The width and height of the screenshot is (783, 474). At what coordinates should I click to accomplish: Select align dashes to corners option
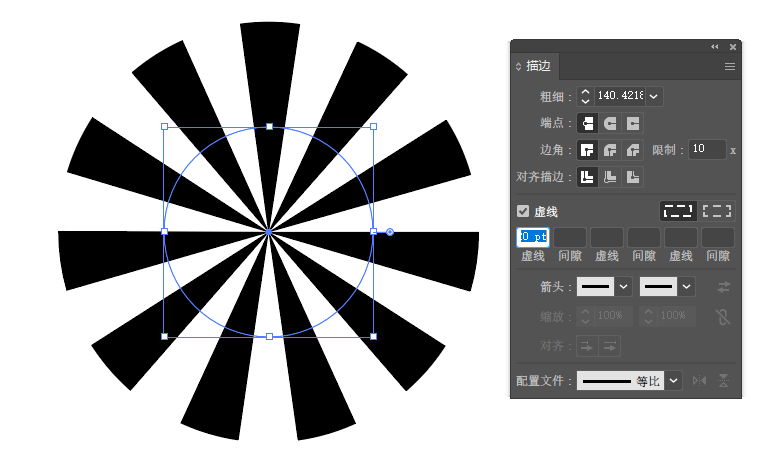tap(717, 211)
